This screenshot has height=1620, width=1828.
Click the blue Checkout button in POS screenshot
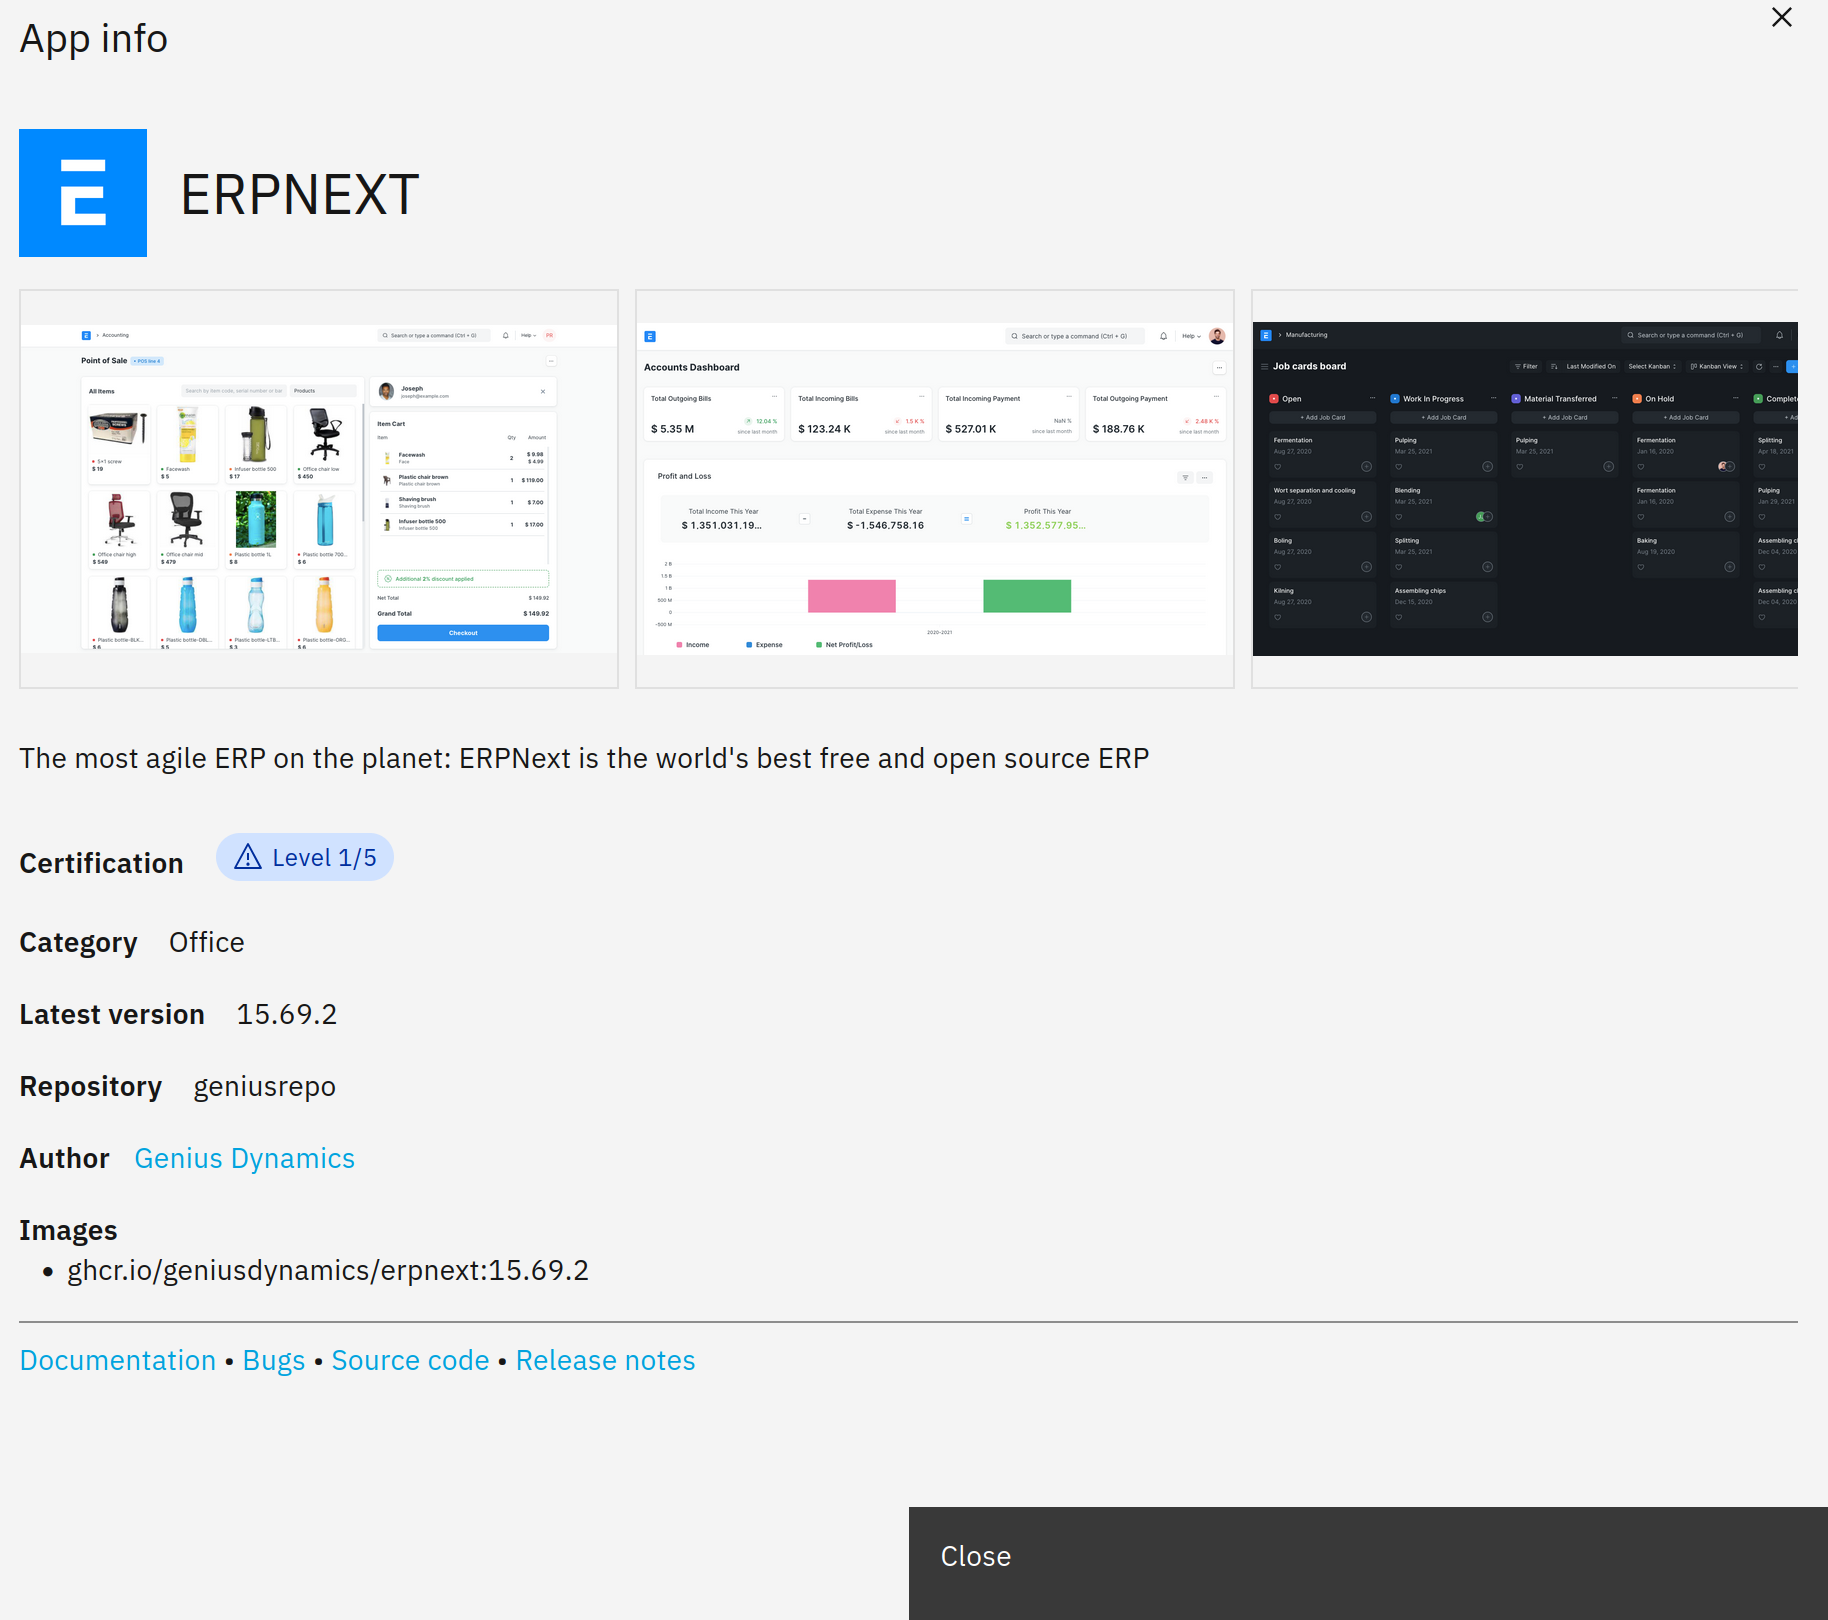click(x=463, y=633)
